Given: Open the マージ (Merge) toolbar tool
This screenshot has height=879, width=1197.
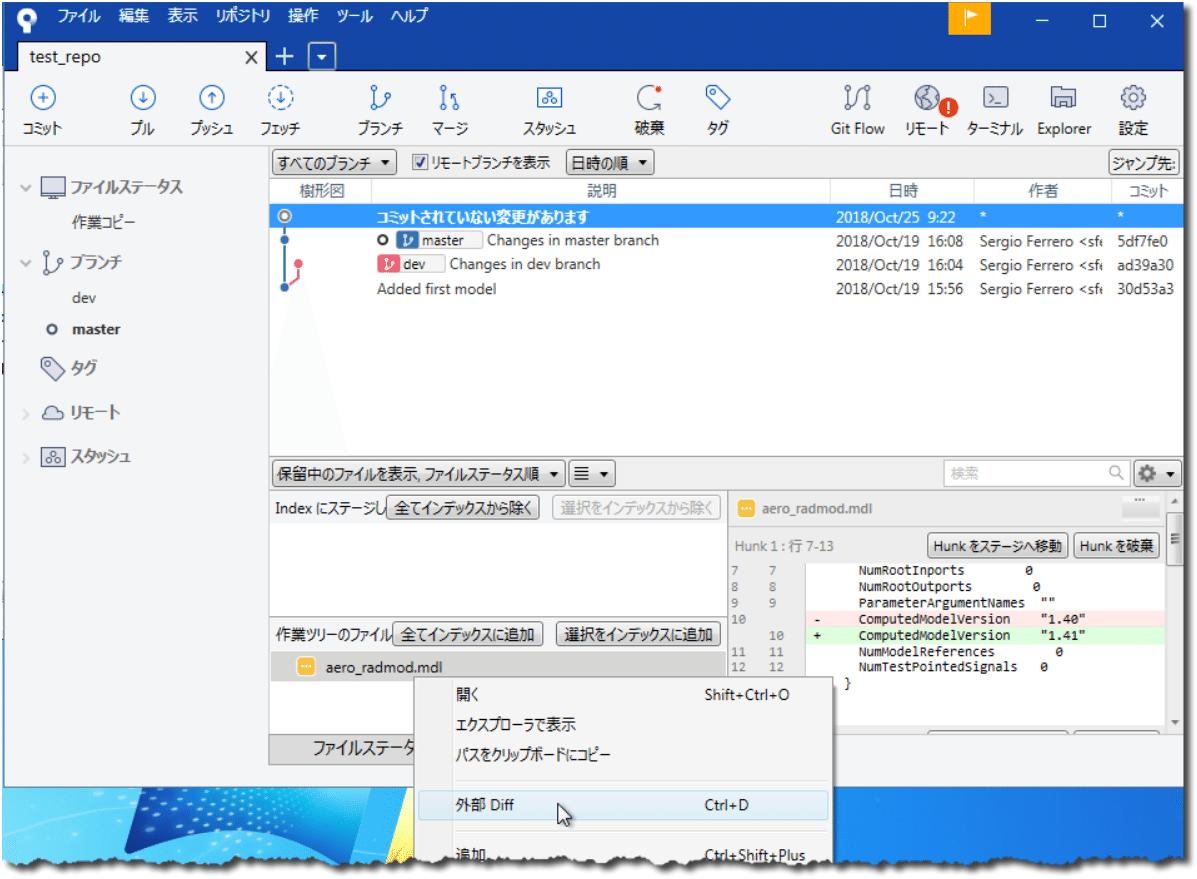Looking at the screenshot, I should (450, 110).
